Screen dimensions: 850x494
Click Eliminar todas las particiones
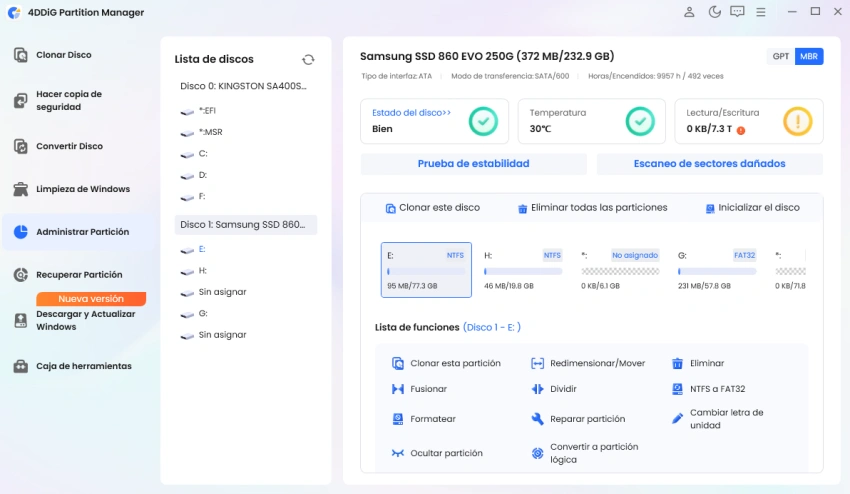[x=593, y=208]
